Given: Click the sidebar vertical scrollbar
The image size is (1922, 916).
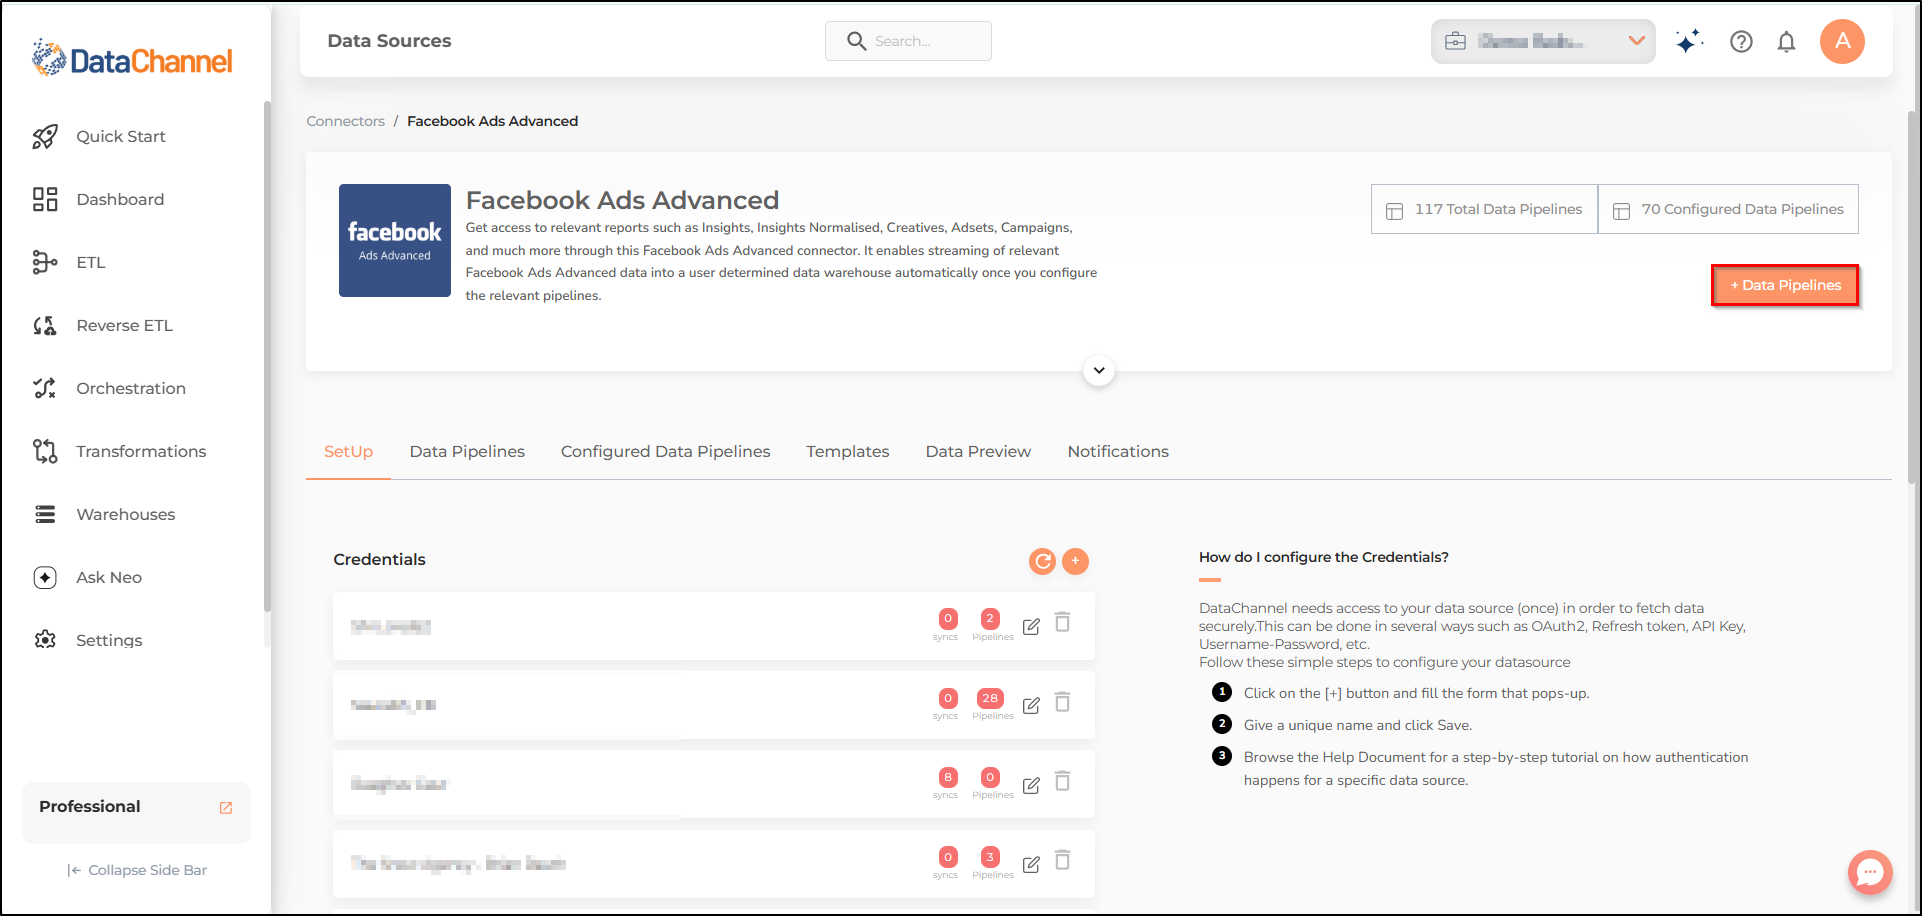Looking at the screenshot, I should (267, 355).
